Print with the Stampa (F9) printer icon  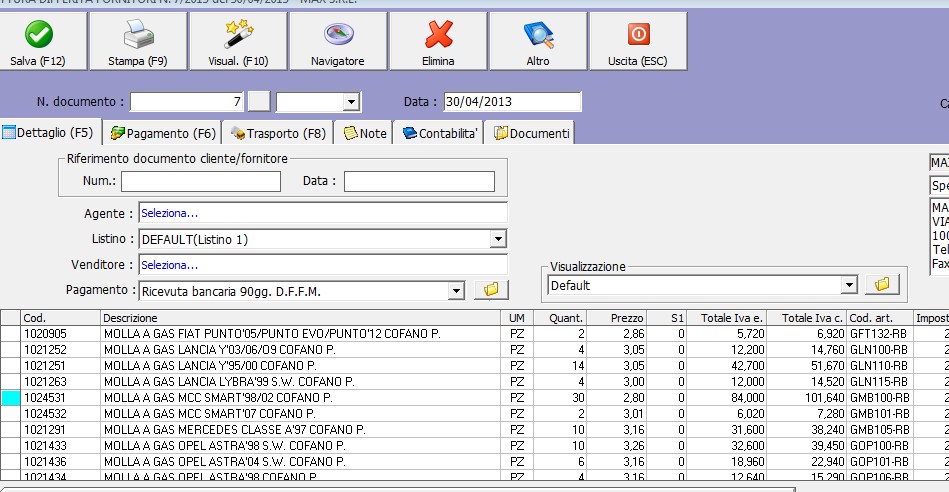139,34
